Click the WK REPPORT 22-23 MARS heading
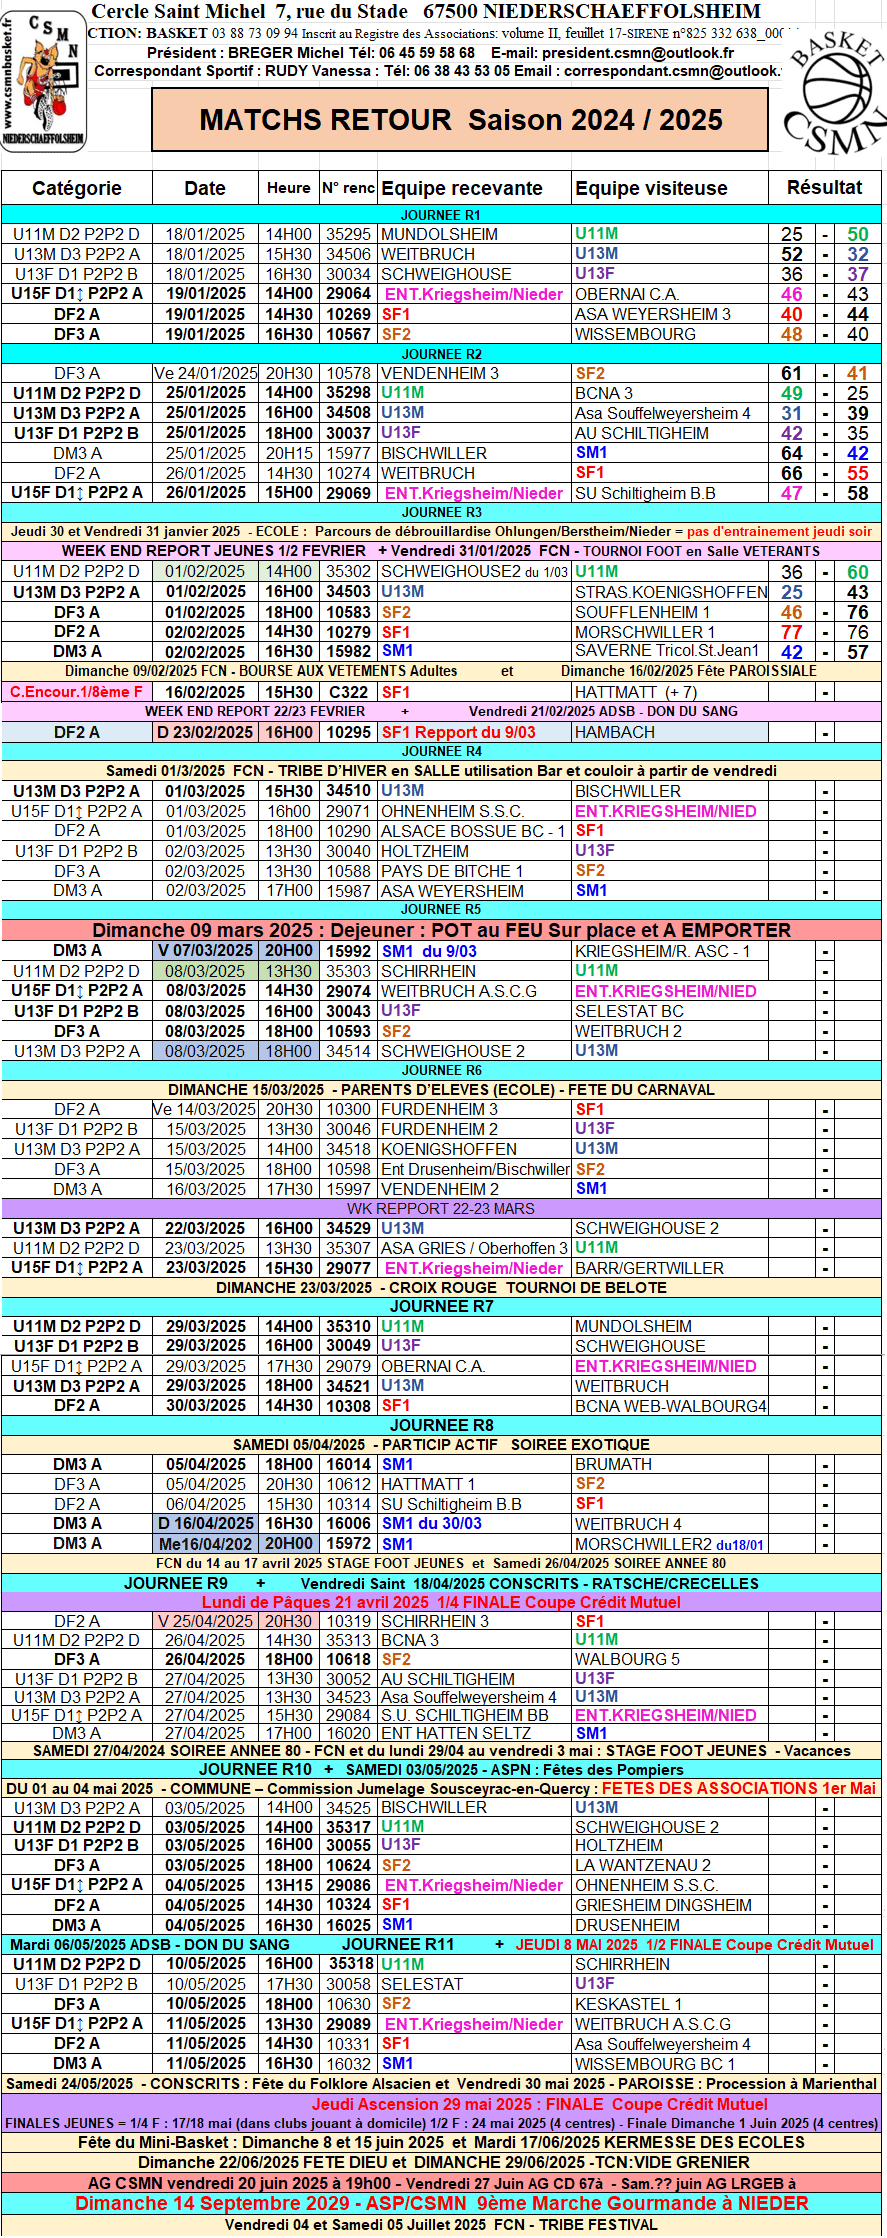 point(441,1208)
